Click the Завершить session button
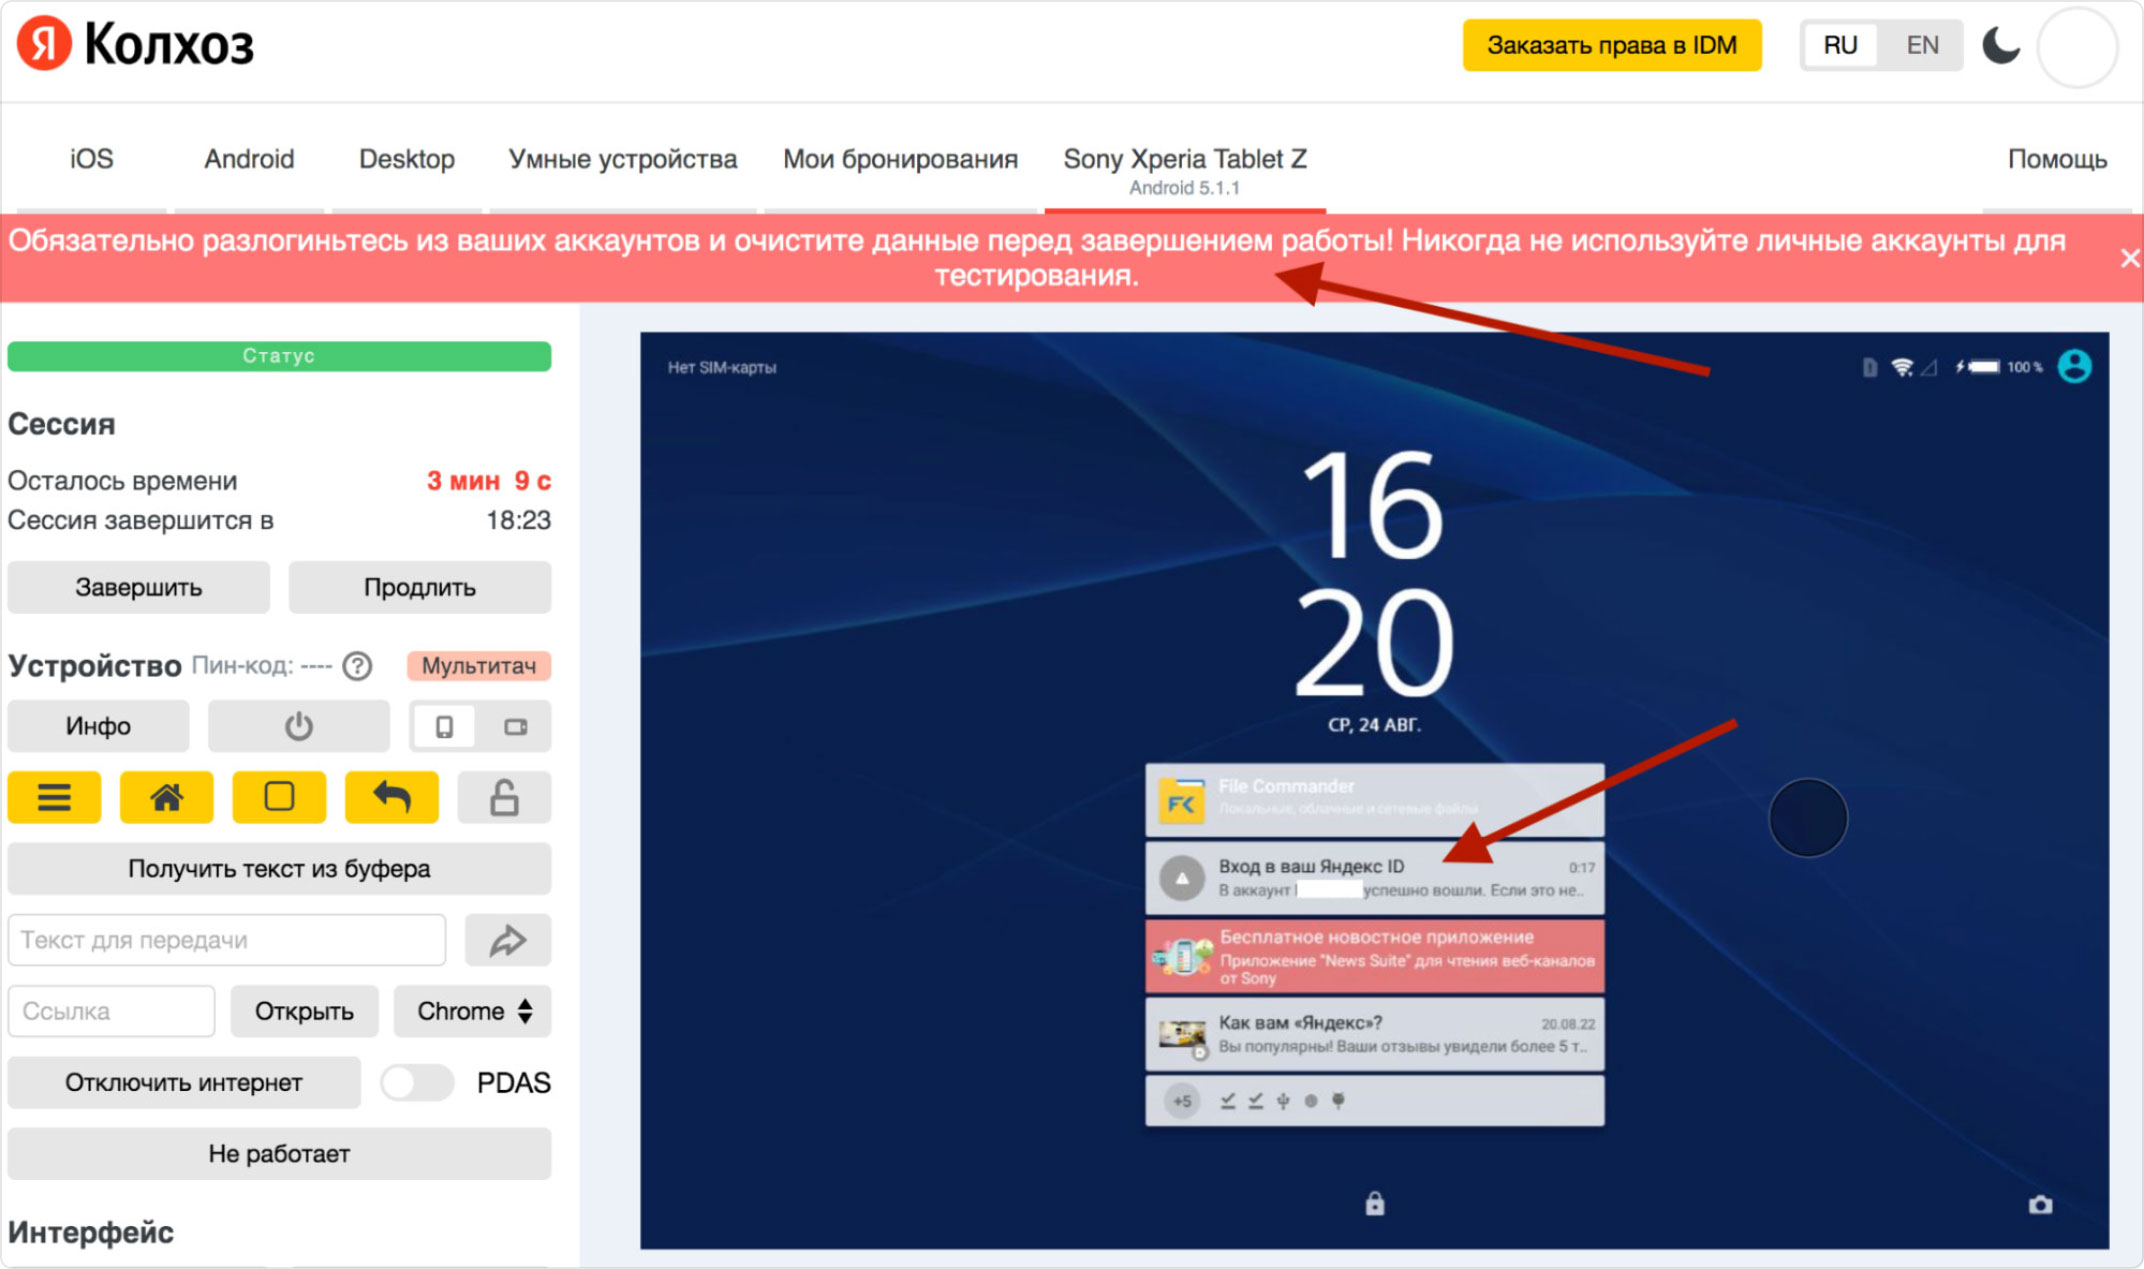Image resolution: width=2144 pixels, height=1269 pixels. [x=139, y=587]
